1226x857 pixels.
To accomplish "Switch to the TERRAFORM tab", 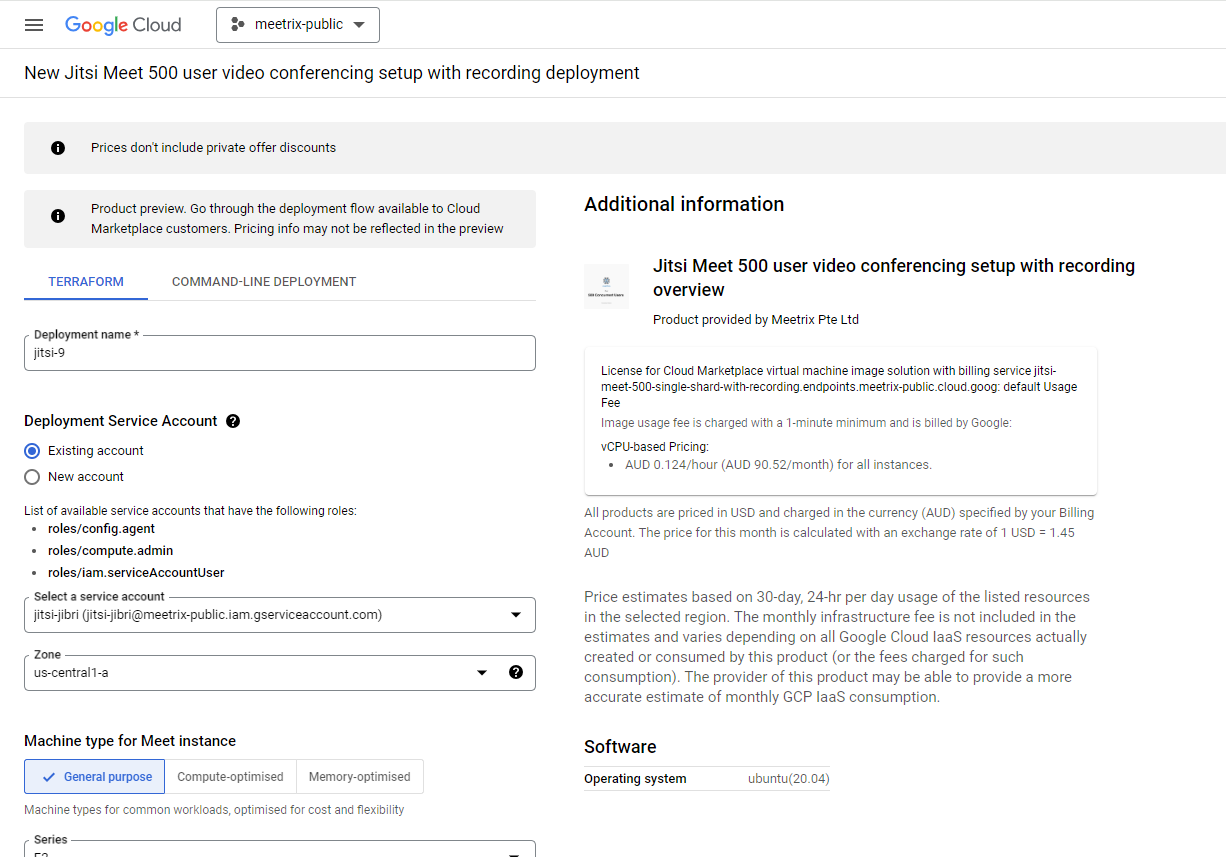I will click(x=86, y=282).
